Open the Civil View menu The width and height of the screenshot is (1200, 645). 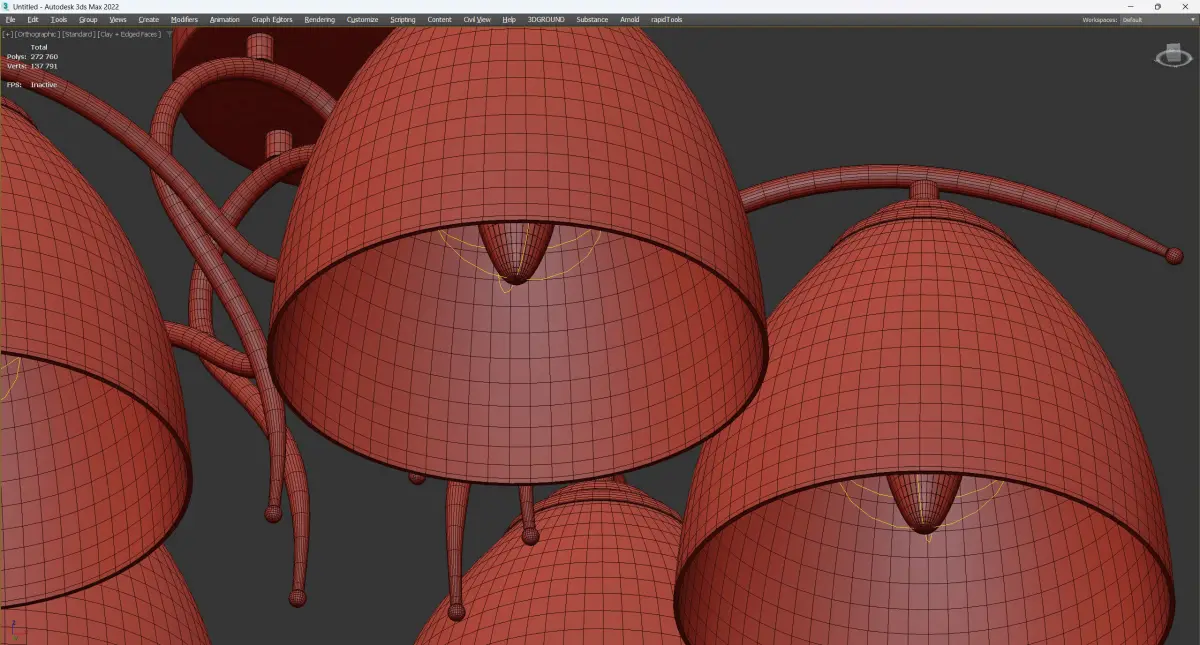click(x=477, y=19)
